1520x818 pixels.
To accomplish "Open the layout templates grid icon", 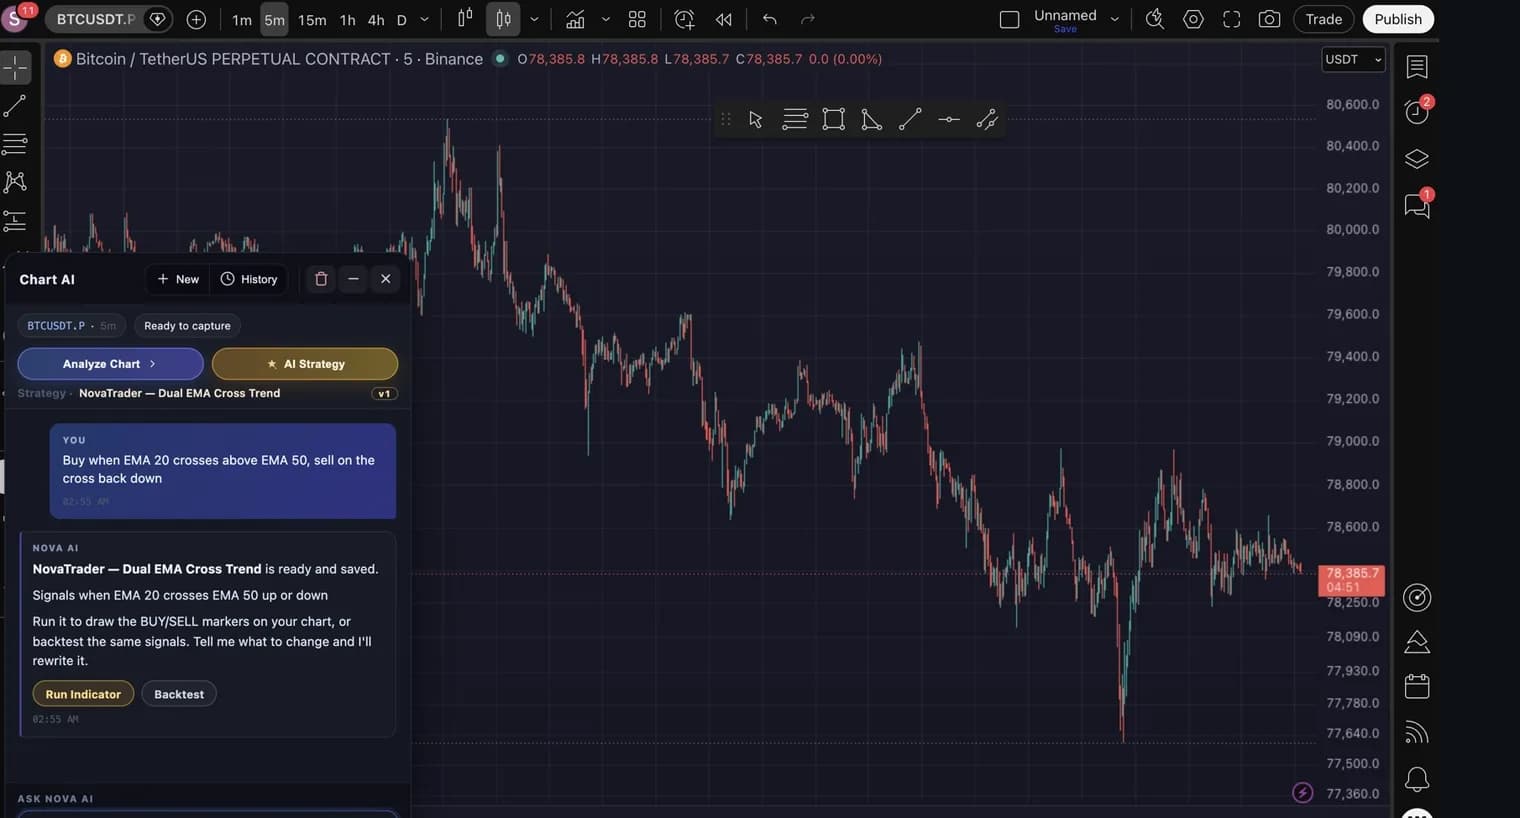I will pos(637,19).
